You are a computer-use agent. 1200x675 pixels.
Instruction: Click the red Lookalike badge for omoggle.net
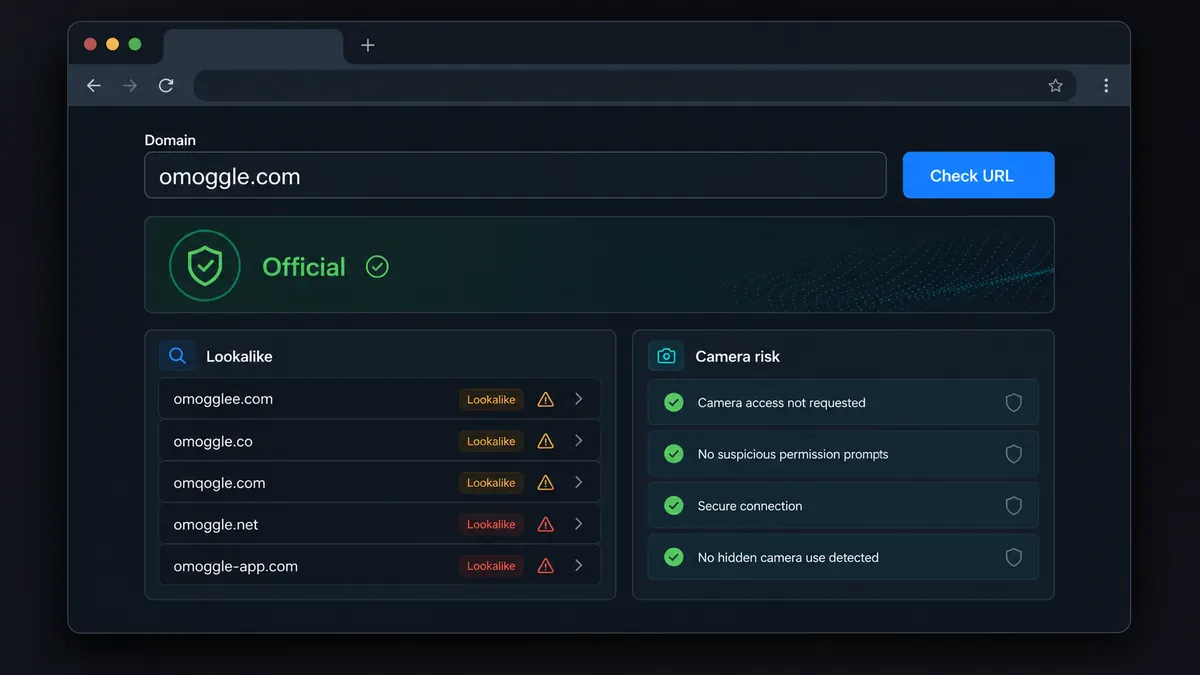tap(491, 524)
